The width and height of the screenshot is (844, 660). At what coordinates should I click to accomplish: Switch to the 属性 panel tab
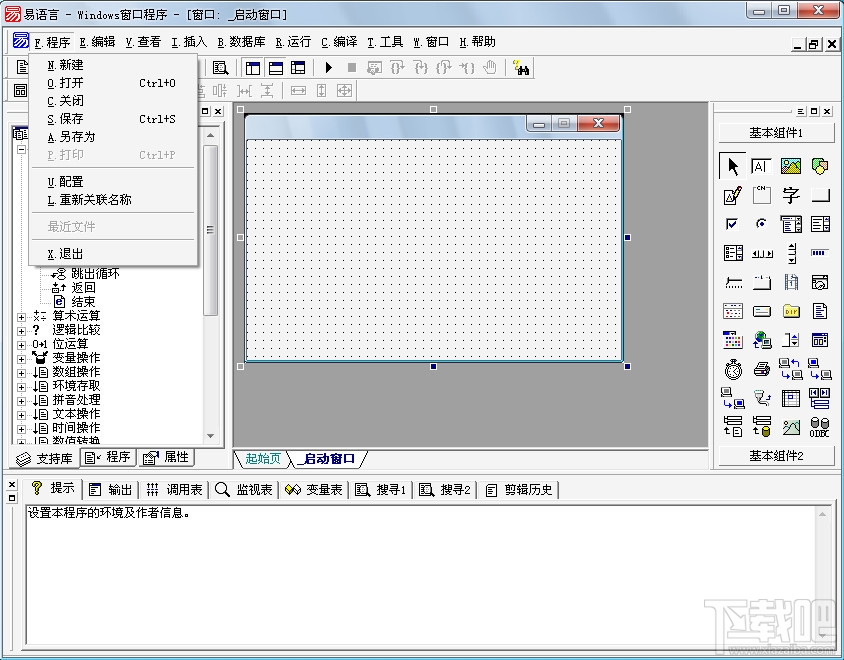click(x=166, y=457)
